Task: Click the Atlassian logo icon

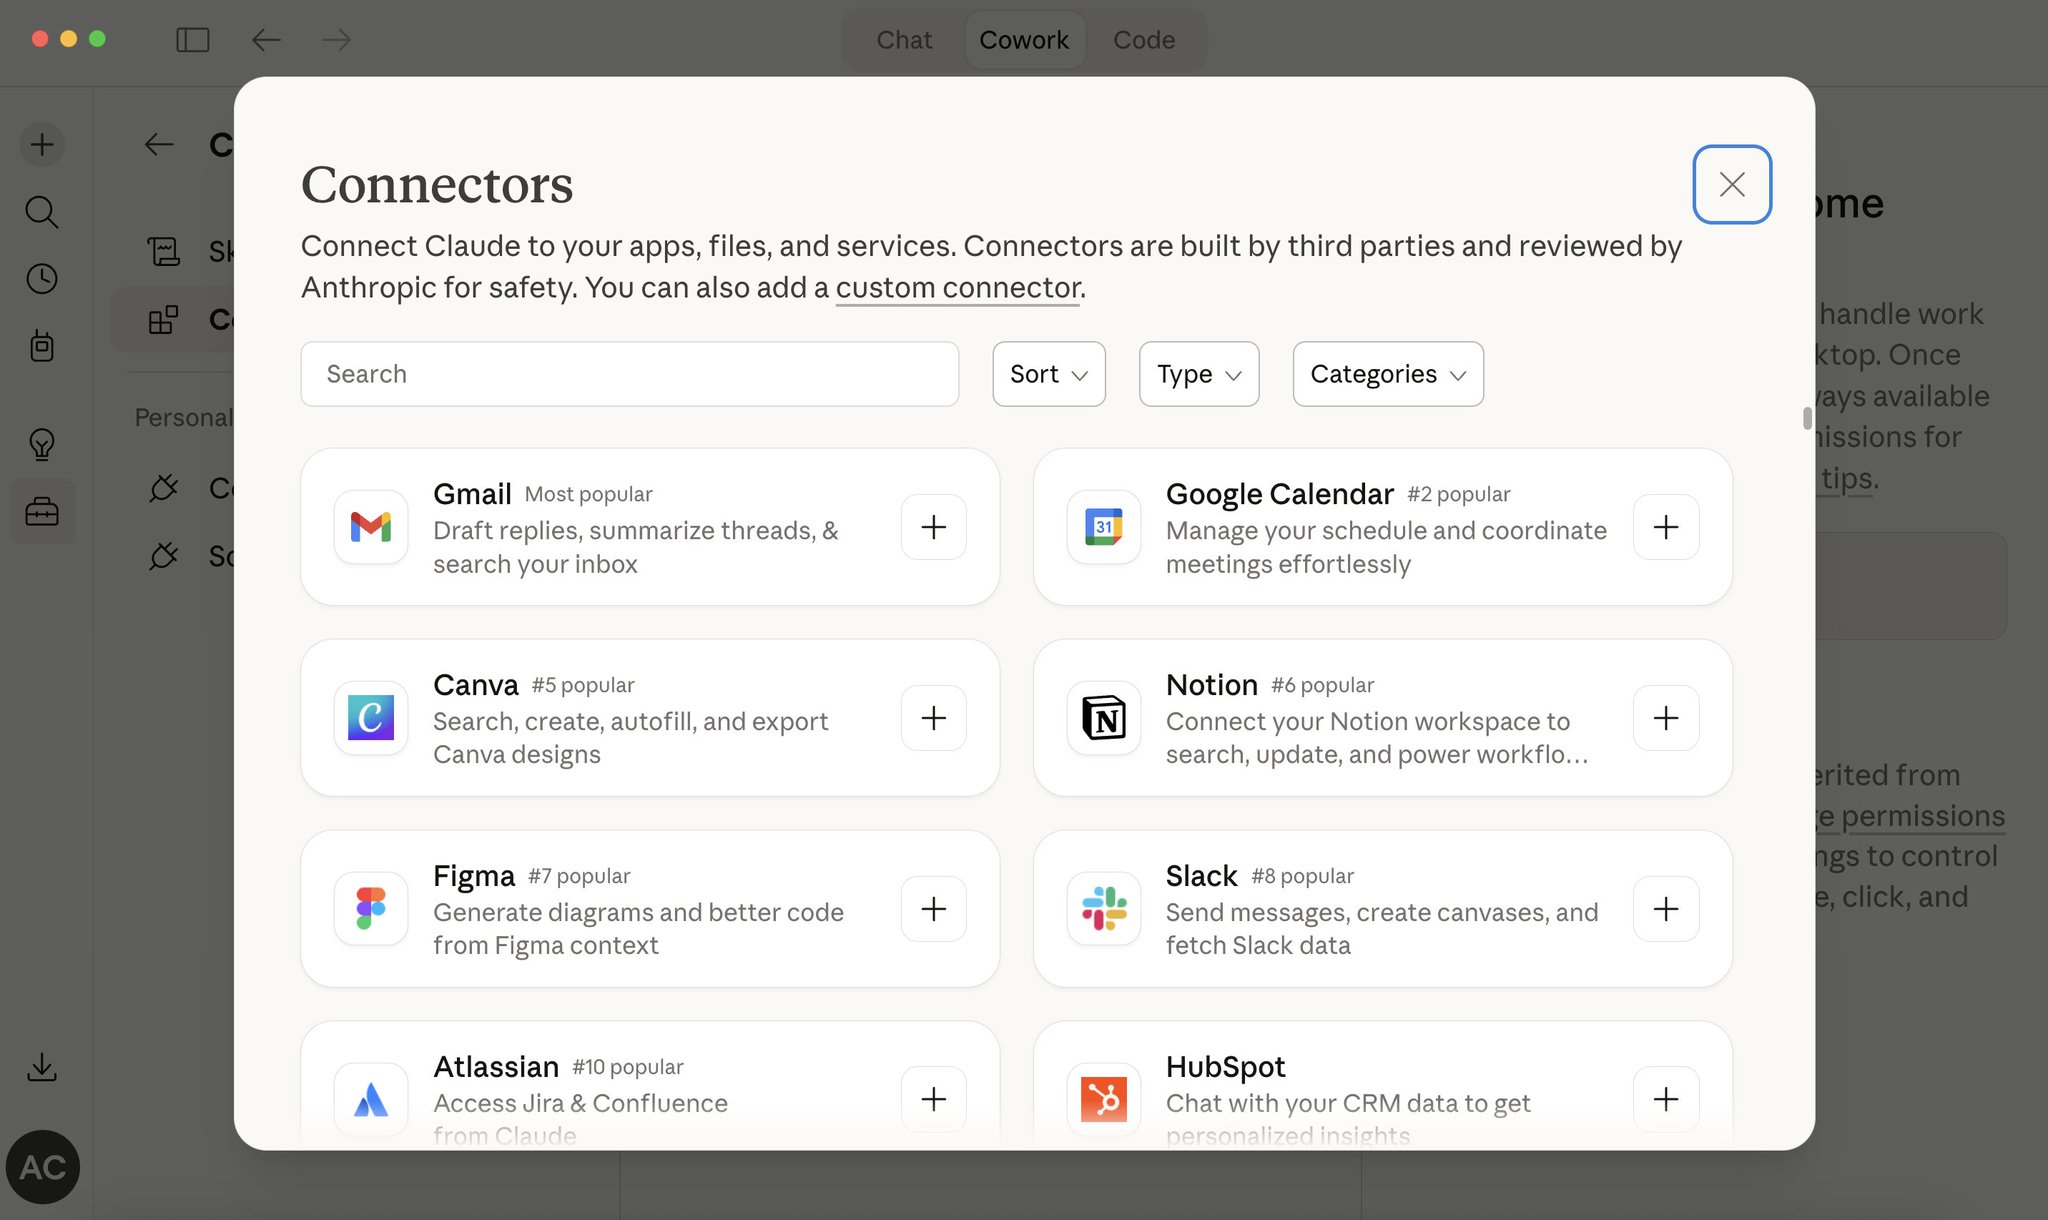Action: tap(371, 1099)
